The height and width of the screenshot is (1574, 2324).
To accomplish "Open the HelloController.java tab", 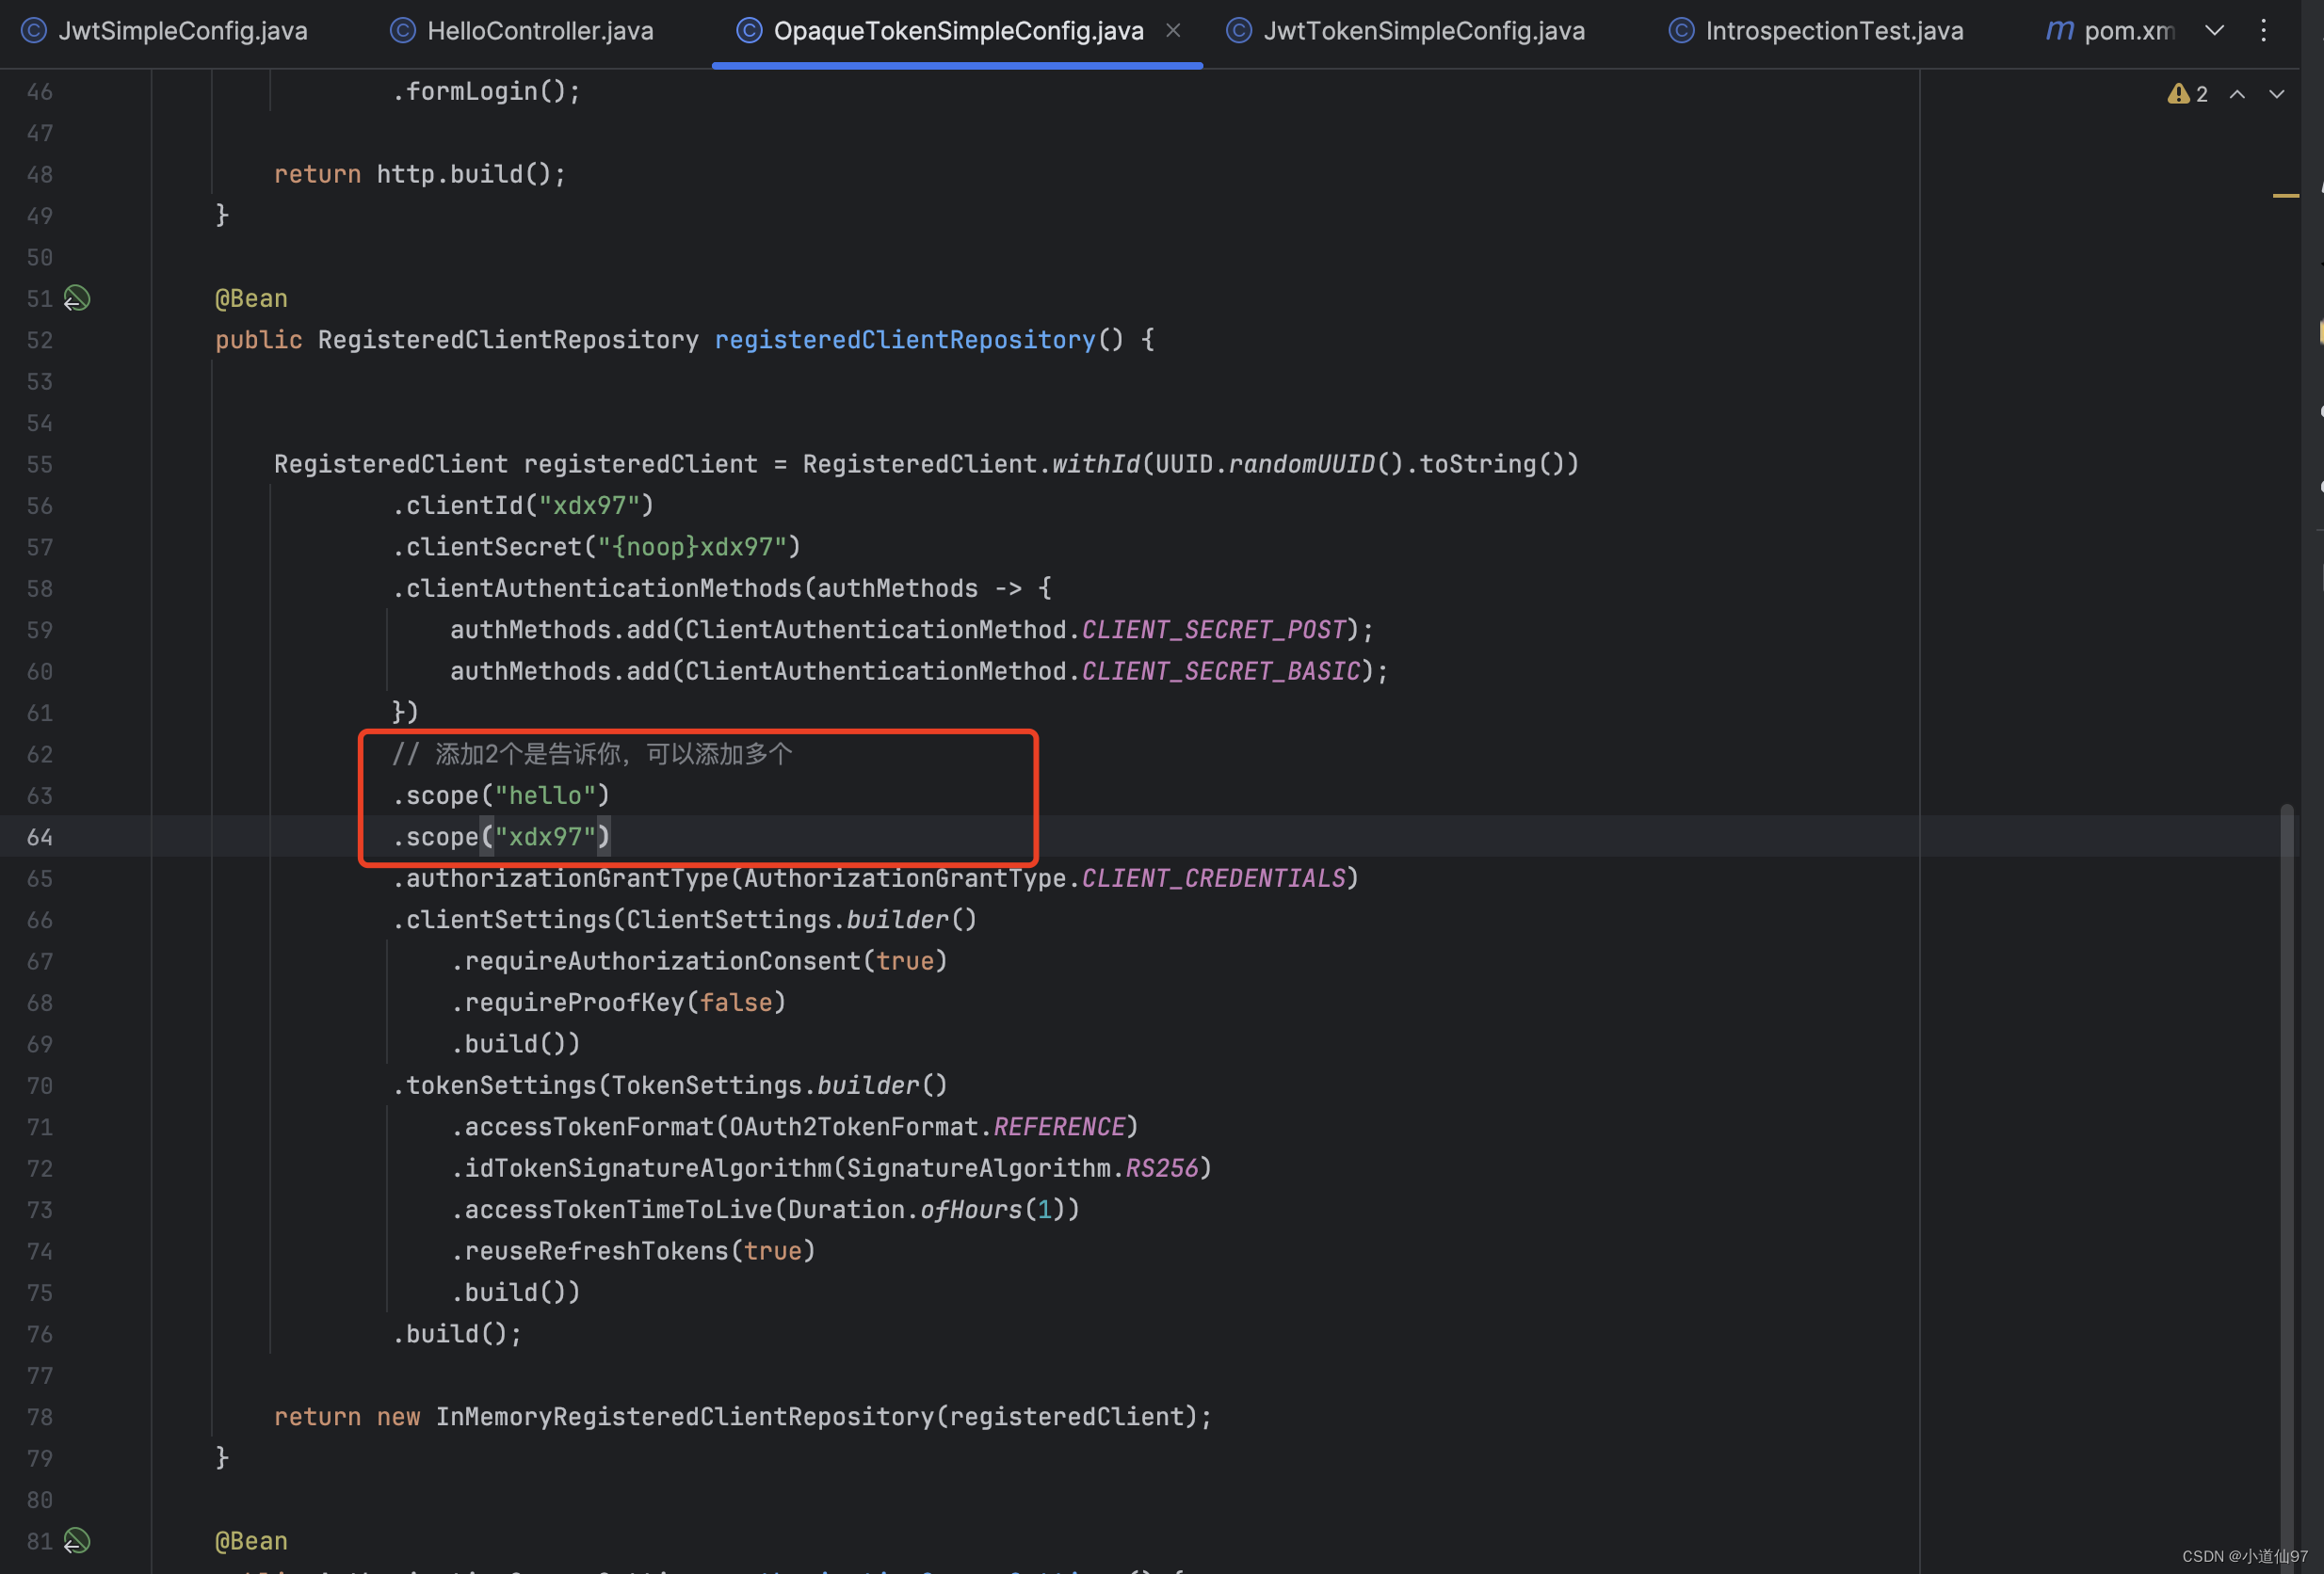I will pyautogui.click(x=540, y=31).
